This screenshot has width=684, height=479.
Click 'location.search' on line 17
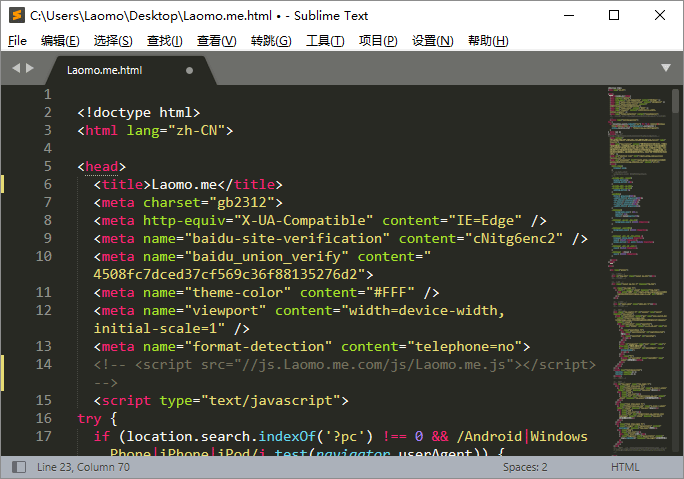pos(188,436)
